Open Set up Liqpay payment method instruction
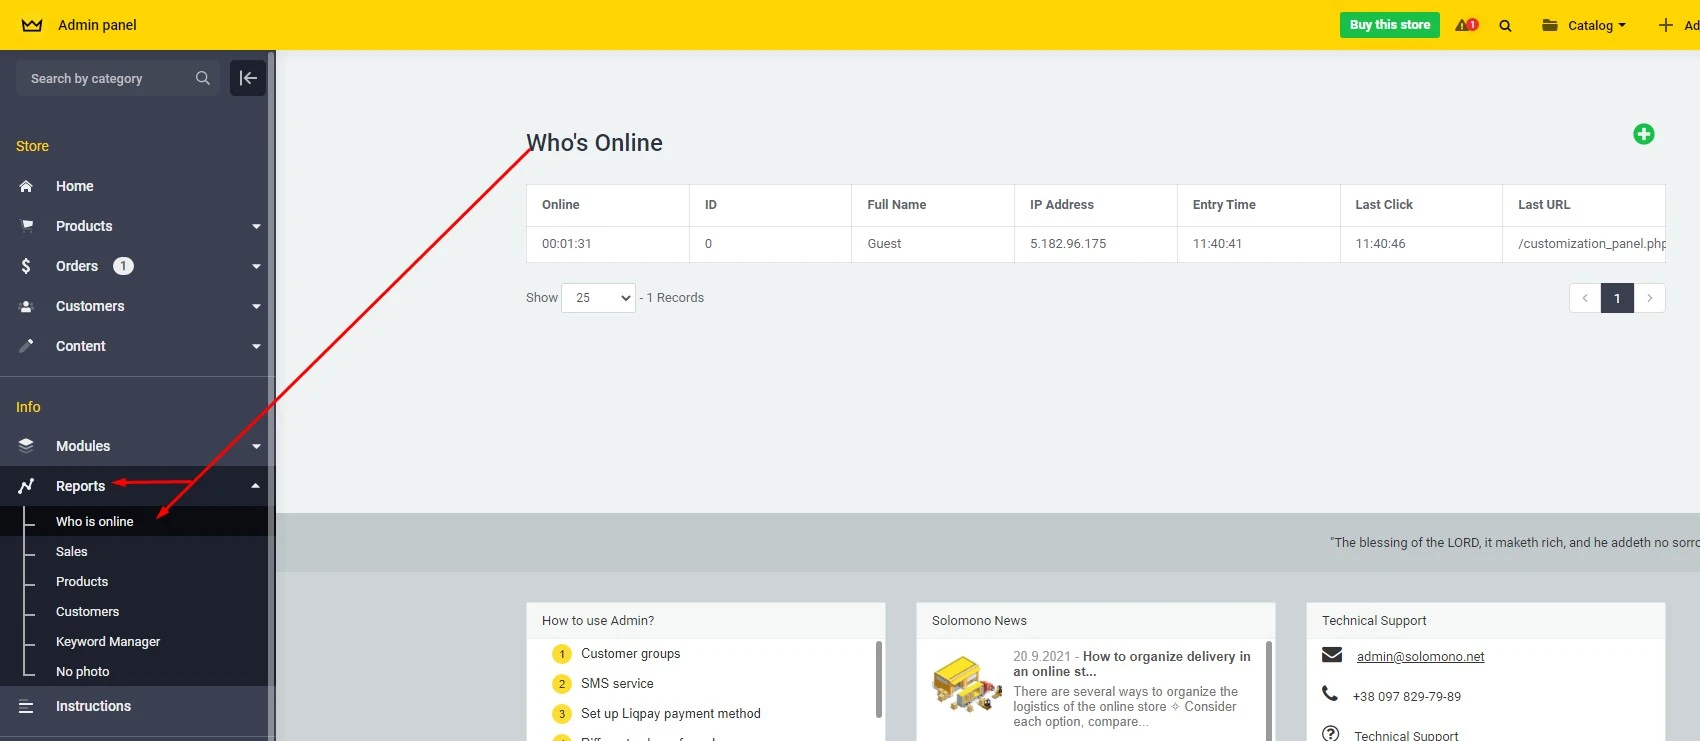Viewport: 1700px width, 741px height. click(x=670, y=714)
